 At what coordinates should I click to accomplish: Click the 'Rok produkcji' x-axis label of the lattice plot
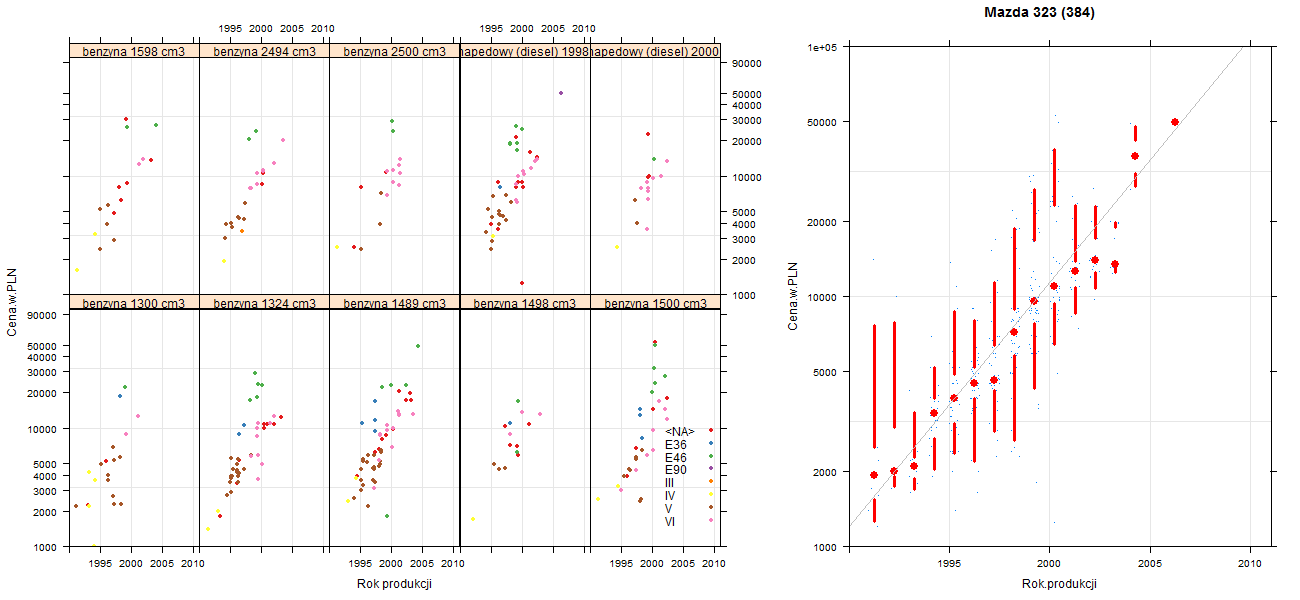point(394,585)
